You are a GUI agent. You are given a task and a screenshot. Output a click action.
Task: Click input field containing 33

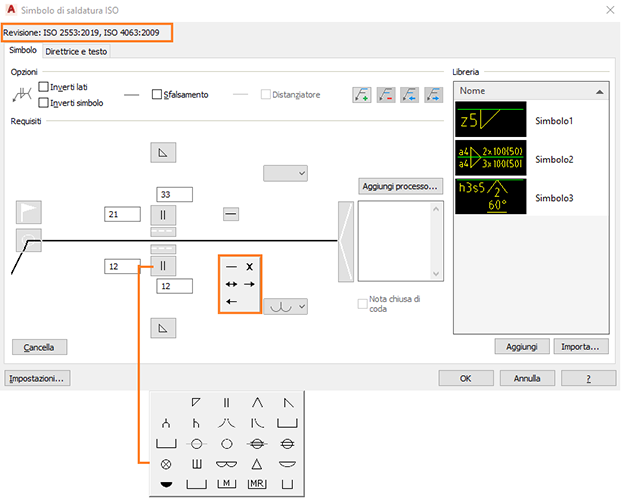click(174, 194)
